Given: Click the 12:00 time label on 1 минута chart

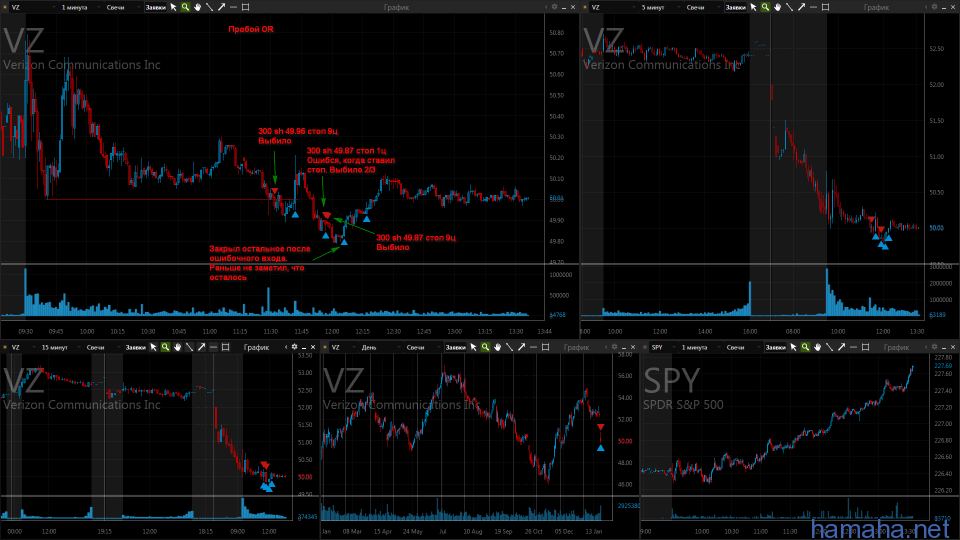Looking at the screenshot, I should click(x=332, y=331).
